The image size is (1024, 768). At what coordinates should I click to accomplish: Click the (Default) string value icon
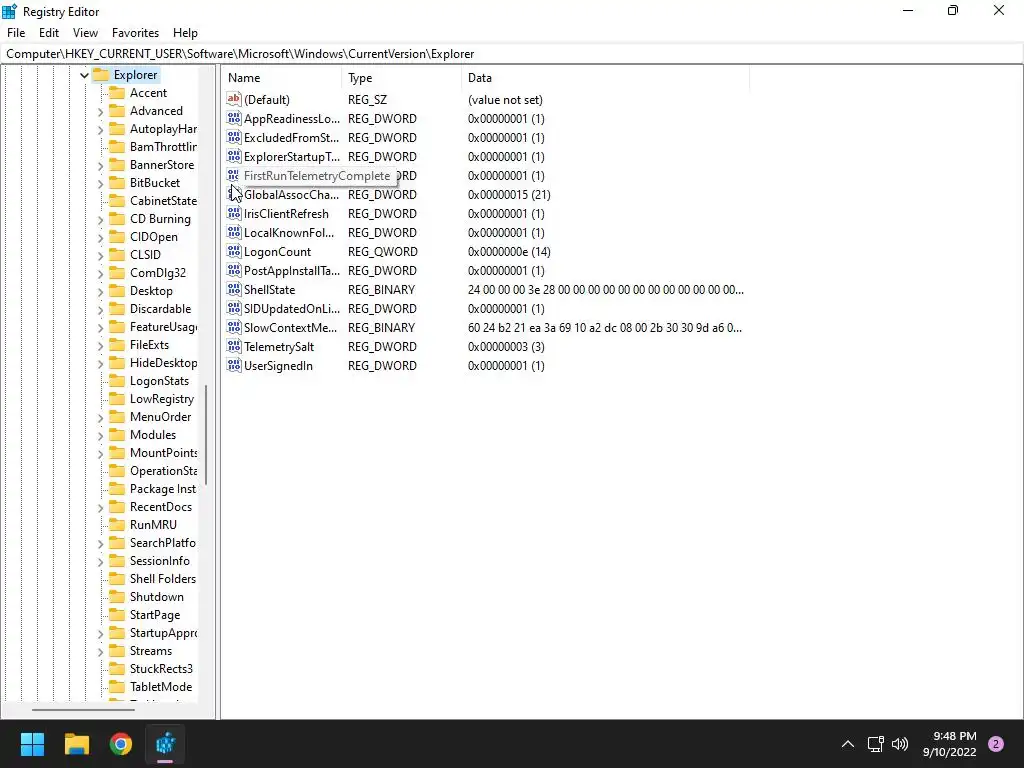coord(234,99)
